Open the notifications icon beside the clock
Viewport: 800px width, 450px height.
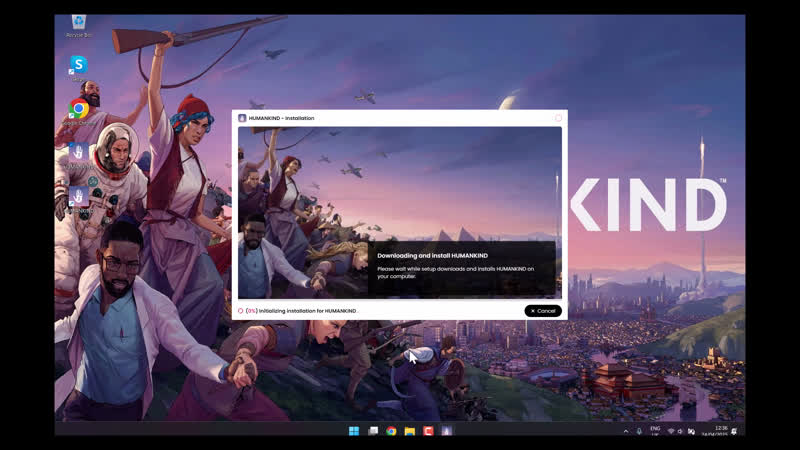coord(734,431)
